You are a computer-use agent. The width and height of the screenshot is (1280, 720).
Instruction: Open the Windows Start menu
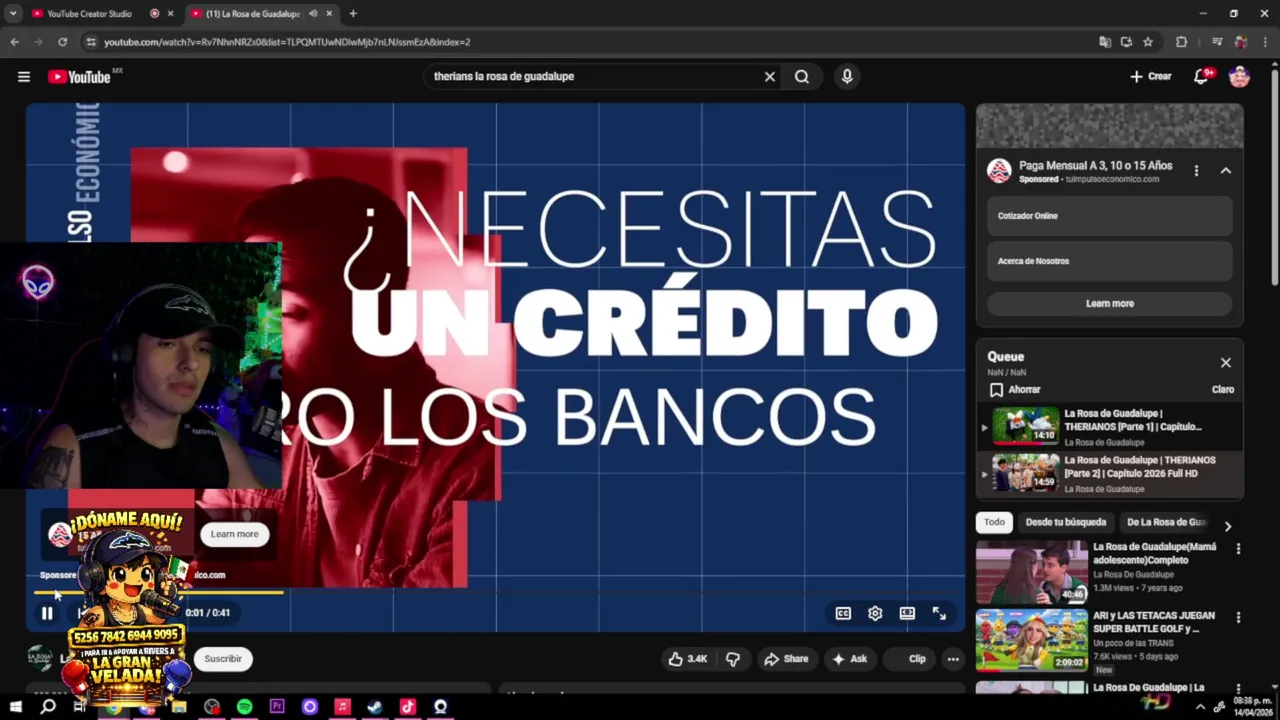(x=15, y=707)
